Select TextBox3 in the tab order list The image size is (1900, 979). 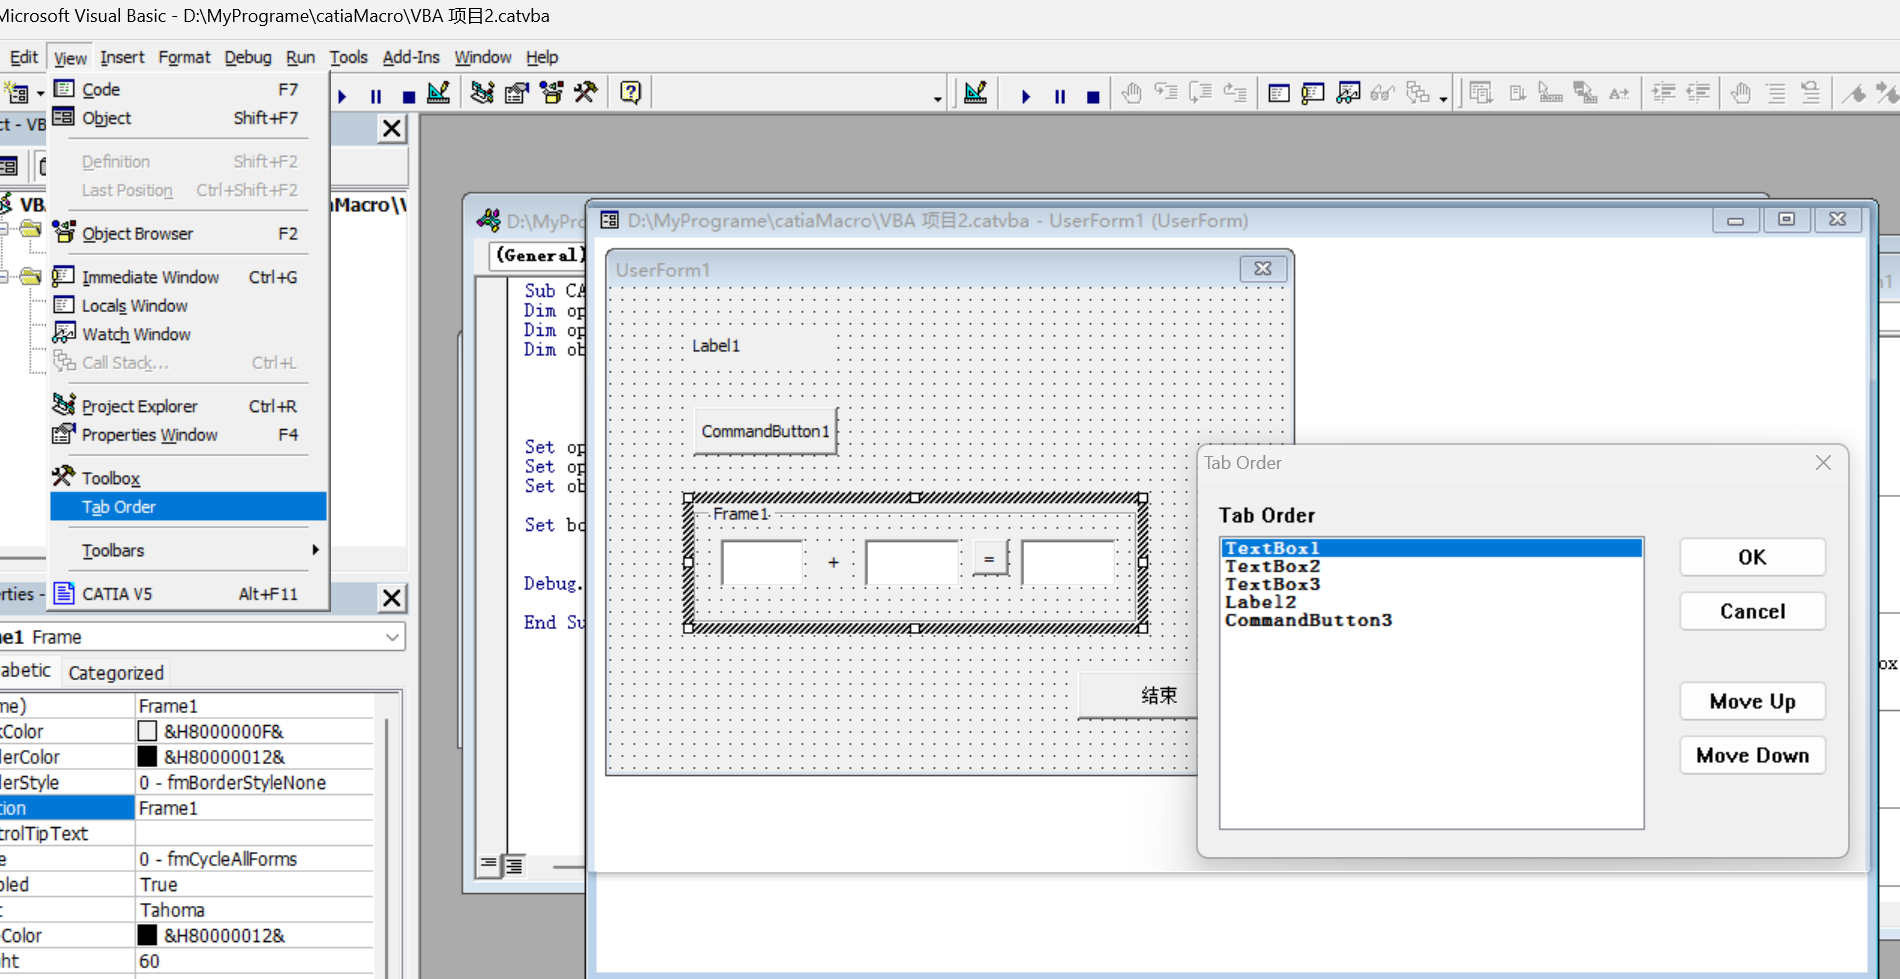[1272, 584]
